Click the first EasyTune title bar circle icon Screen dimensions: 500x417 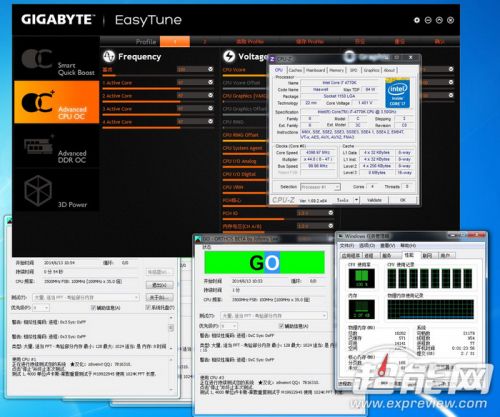coord(417,20)
